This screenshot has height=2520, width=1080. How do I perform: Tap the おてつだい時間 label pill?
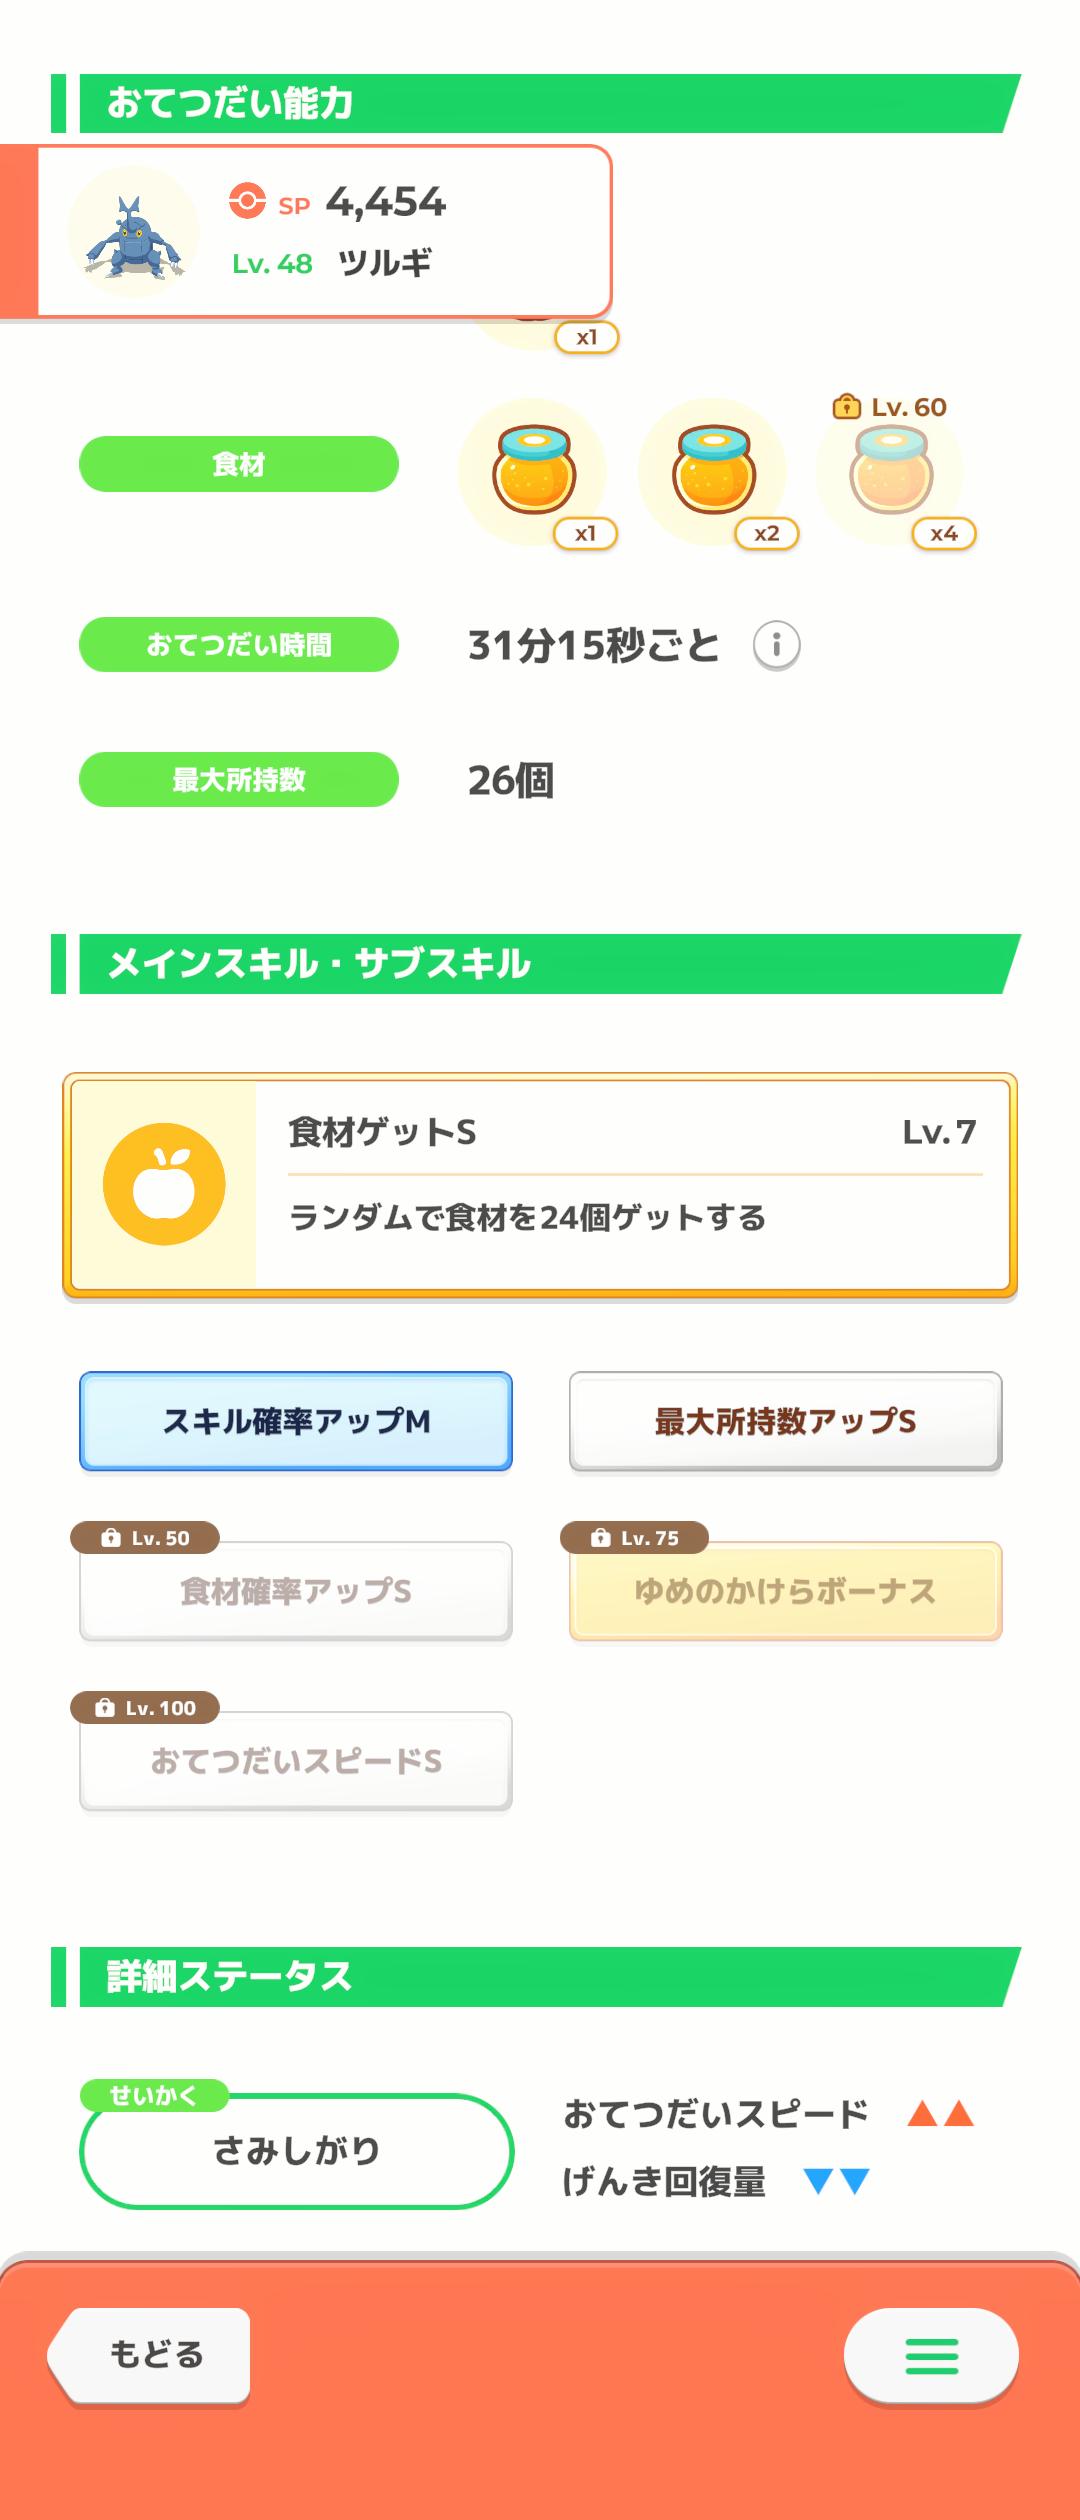point(239,645)
